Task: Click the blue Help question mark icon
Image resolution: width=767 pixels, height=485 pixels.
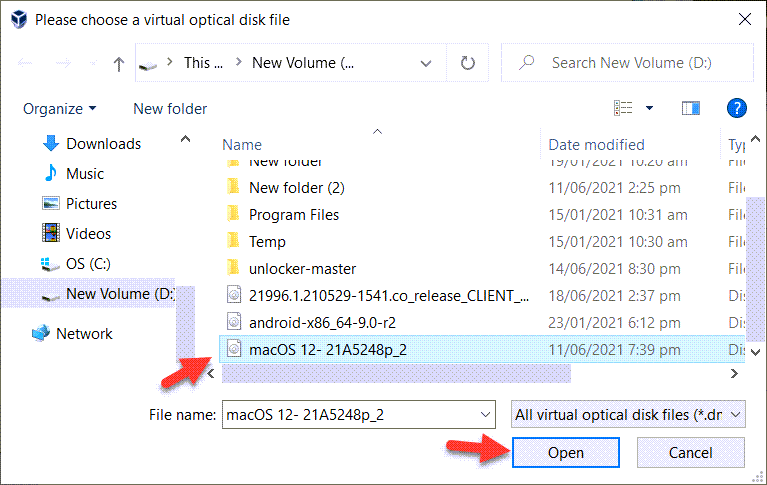Action: [736, 108]
